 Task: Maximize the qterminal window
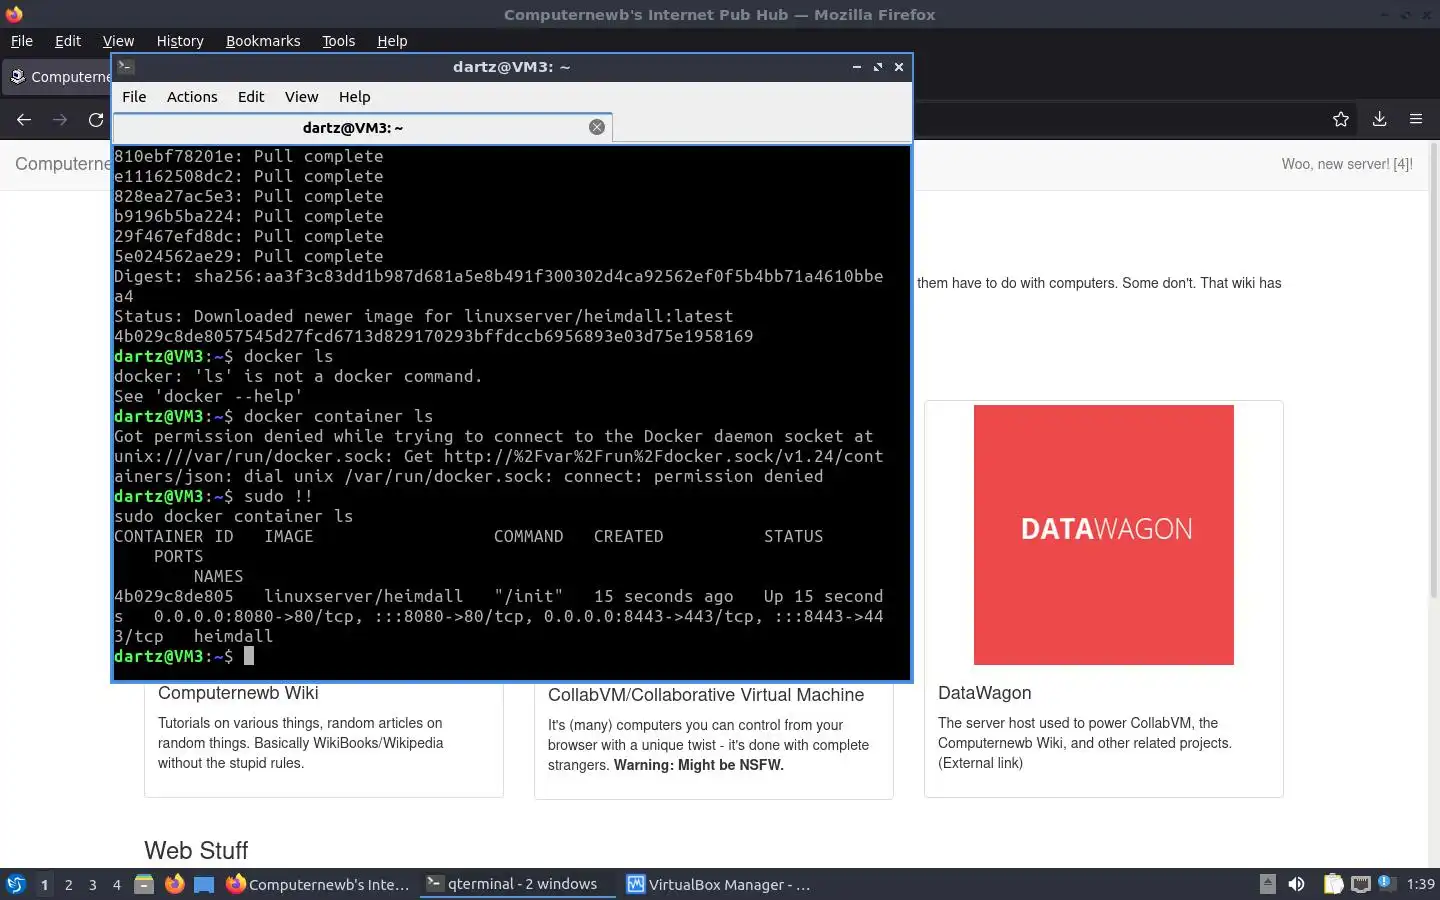(877, 67)
